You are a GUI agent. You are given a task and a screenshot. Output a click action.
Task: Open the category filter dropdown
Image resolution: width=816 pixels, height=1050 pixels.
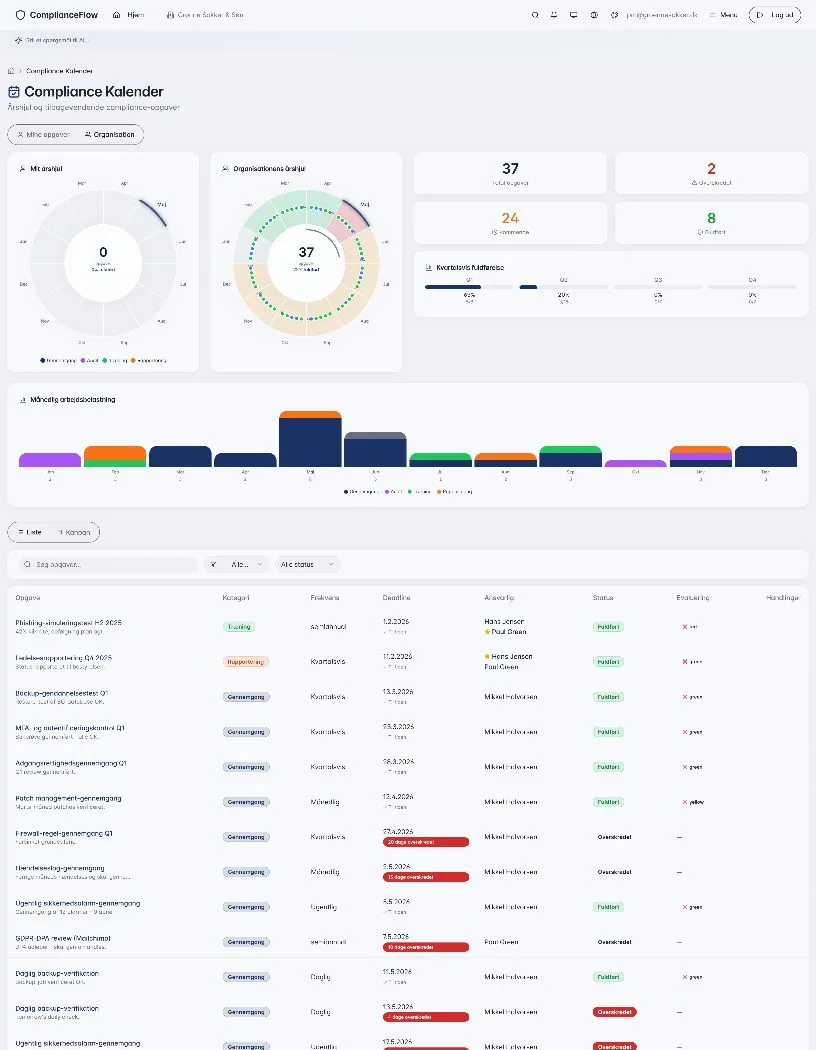point(236,565)
